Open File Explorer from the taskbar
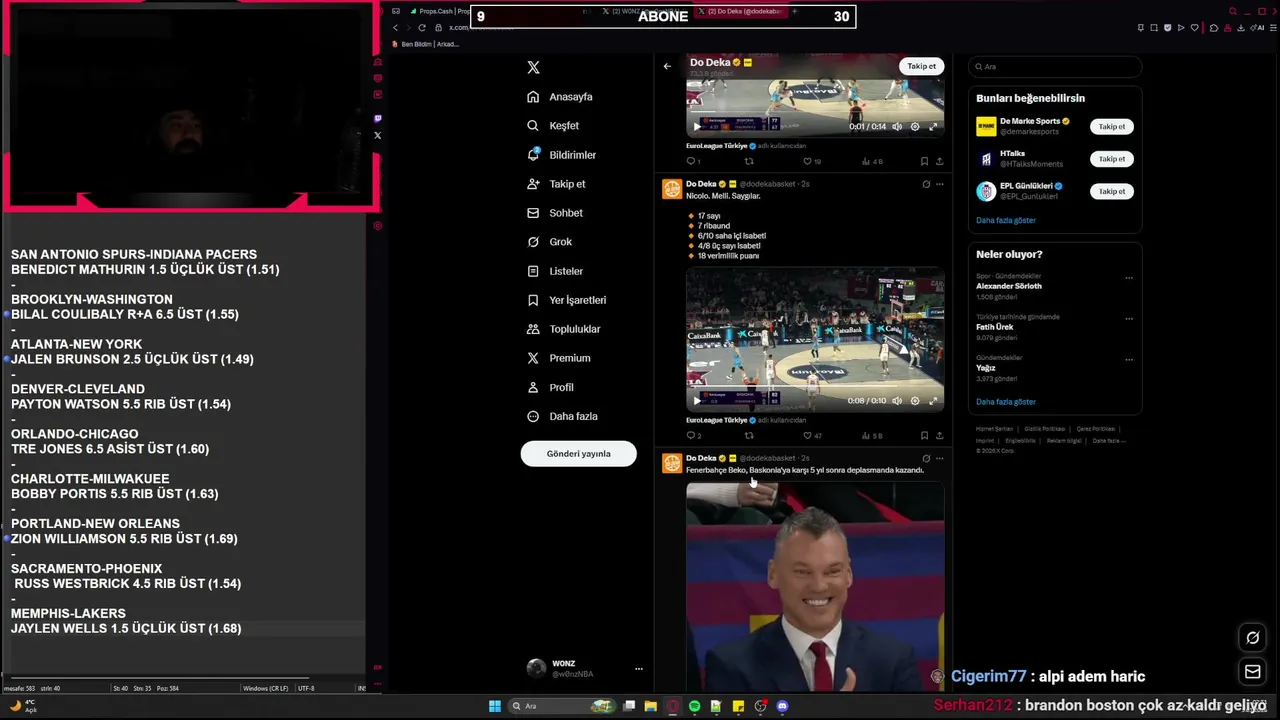 click(x=651, y=706)
